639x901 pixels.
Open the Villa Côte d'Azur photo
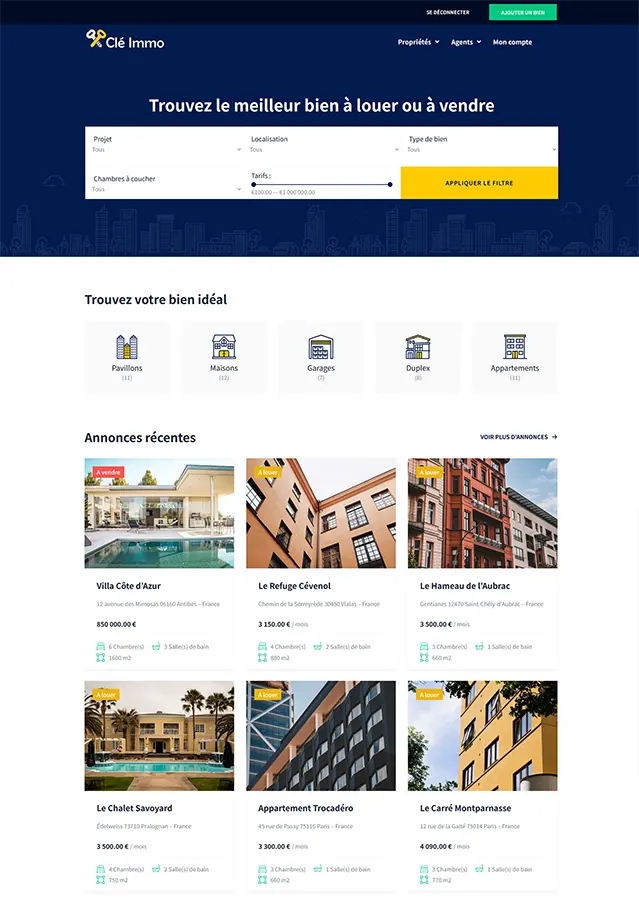159,513
